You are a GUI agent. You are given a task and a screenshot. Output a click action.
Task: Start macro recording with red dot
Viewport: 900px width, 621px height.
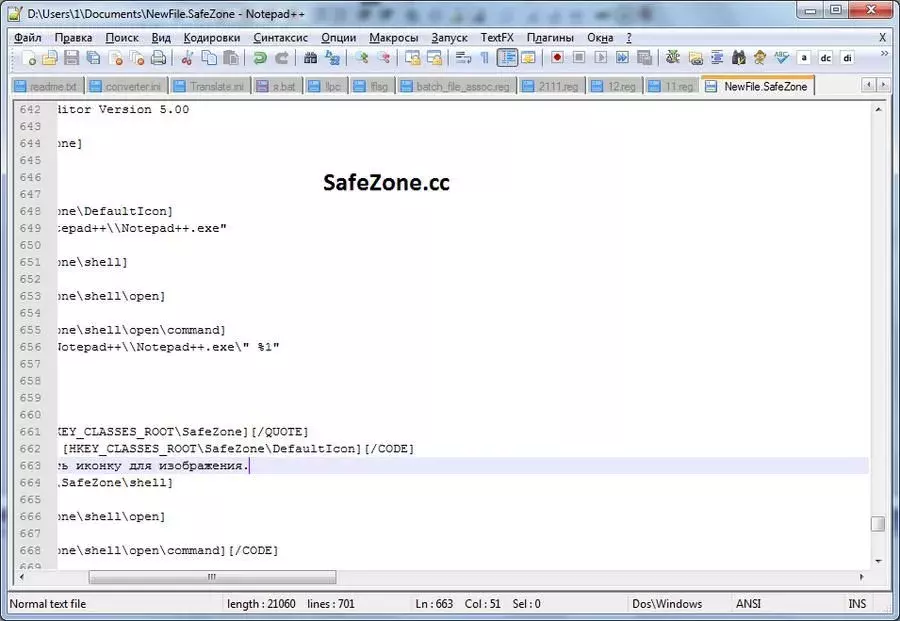coord(557,58)
